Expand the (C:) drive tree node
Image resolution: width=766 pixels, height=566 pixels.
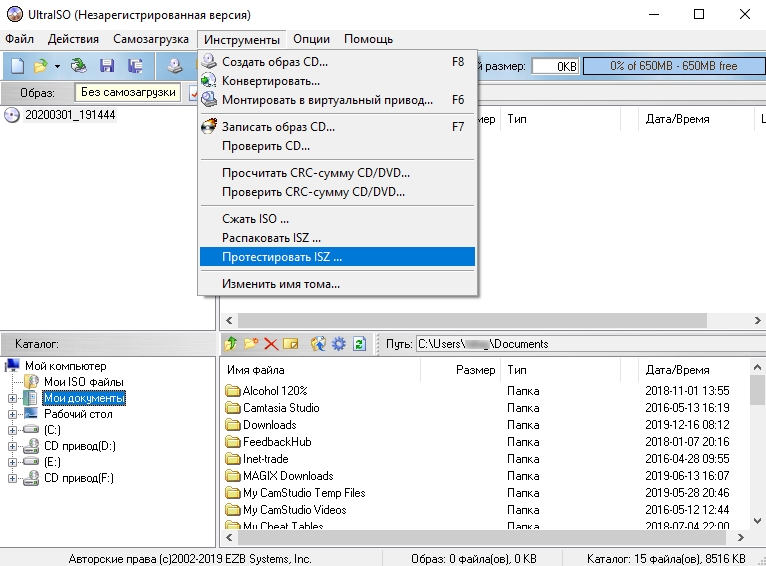pos(12,430)
